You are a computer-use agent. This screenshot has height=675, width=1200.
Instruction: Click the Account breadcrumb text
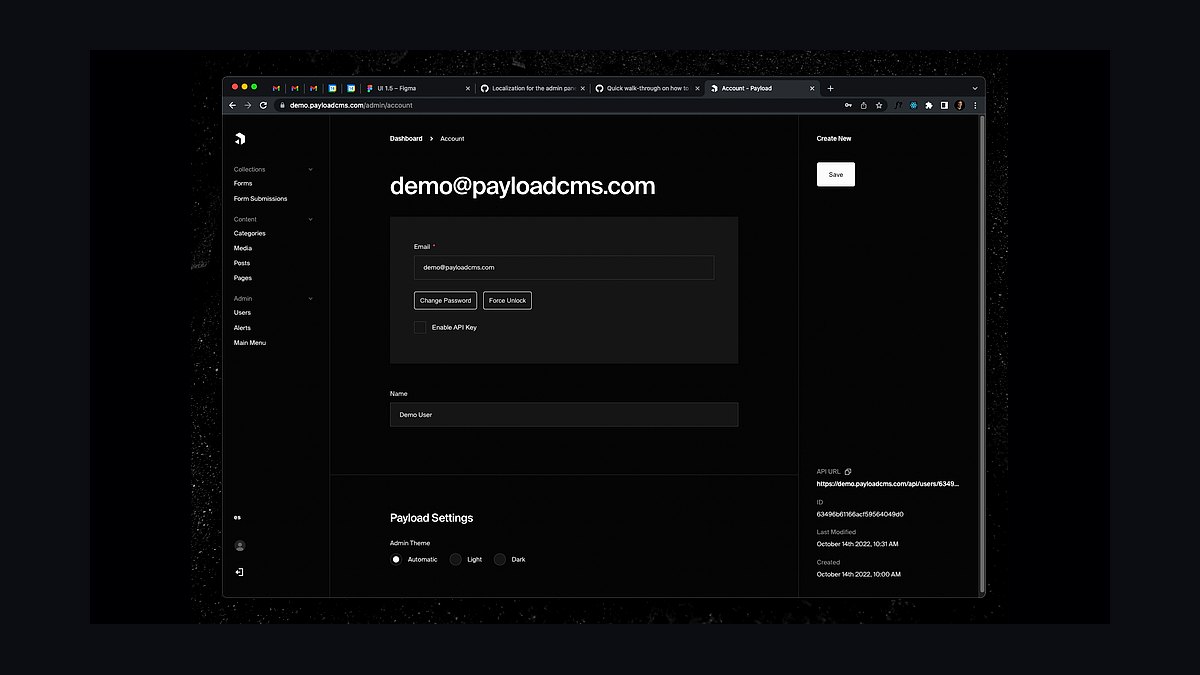[452, 138]
